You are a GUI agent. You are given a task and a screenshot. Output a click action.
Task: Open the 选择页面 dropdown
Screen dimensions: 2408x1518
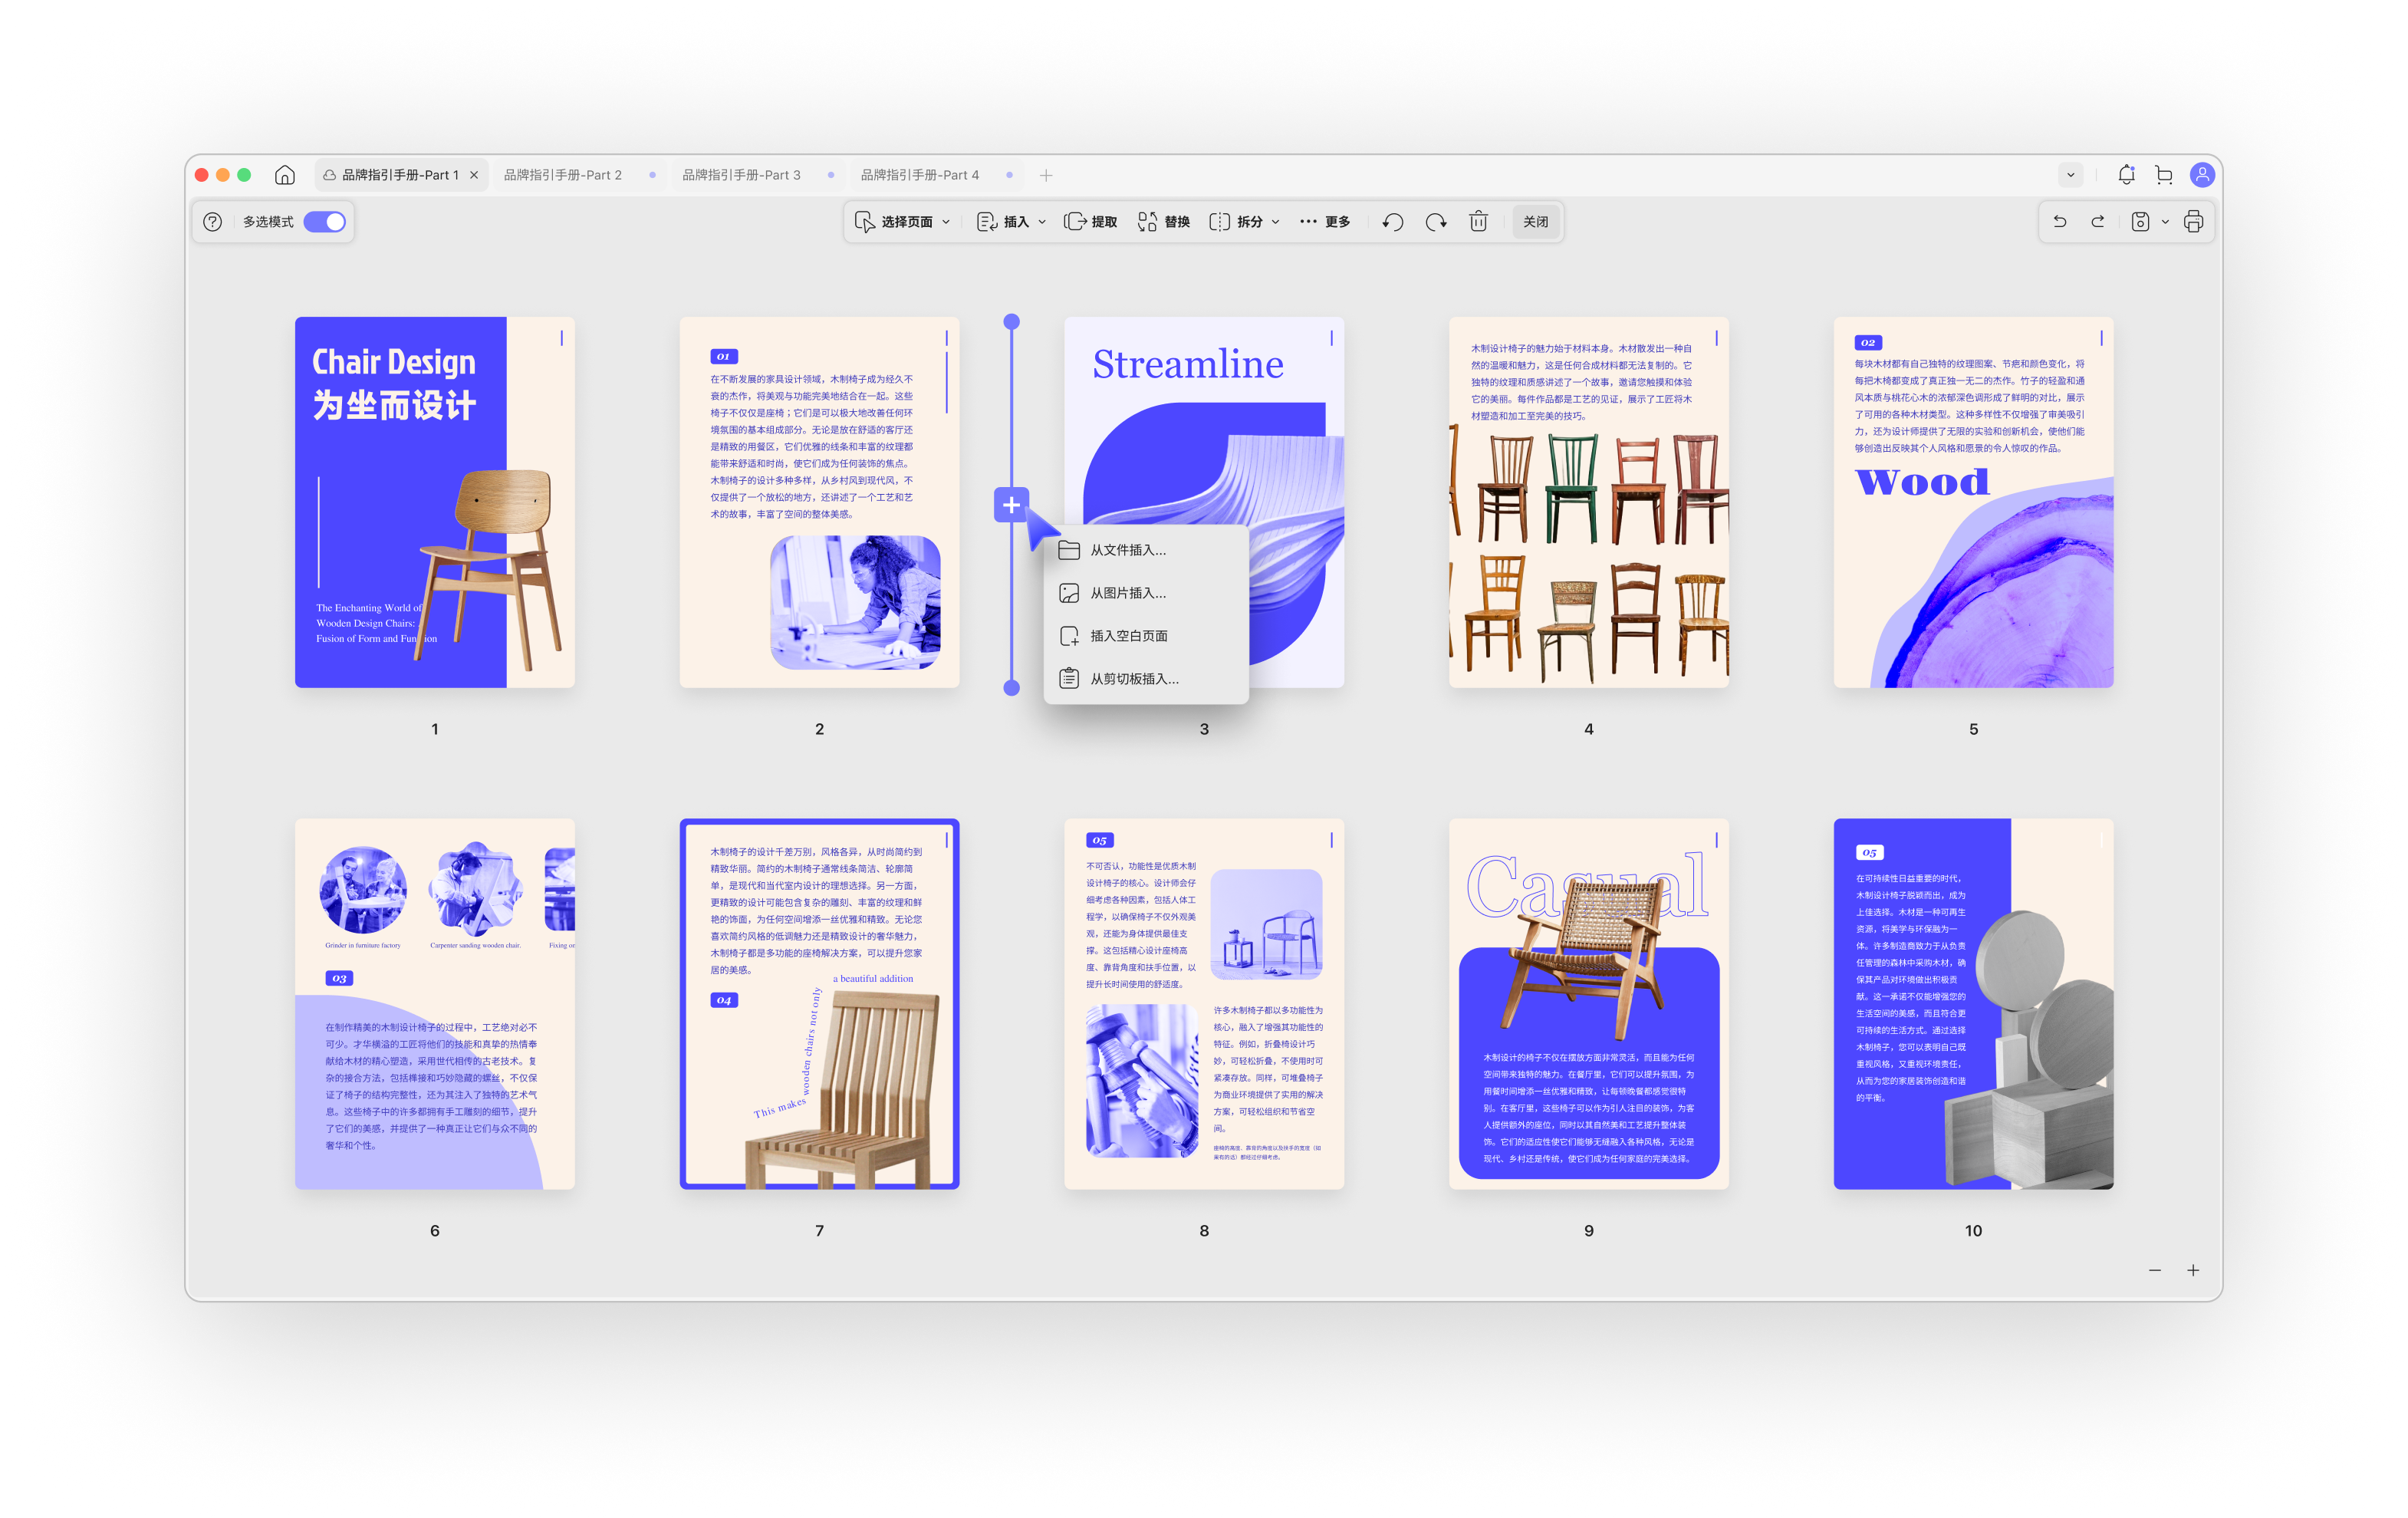903,222
